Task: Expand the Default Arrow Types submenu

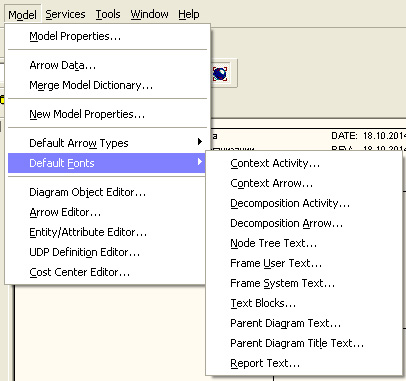Action: click(x=107, y=143)
